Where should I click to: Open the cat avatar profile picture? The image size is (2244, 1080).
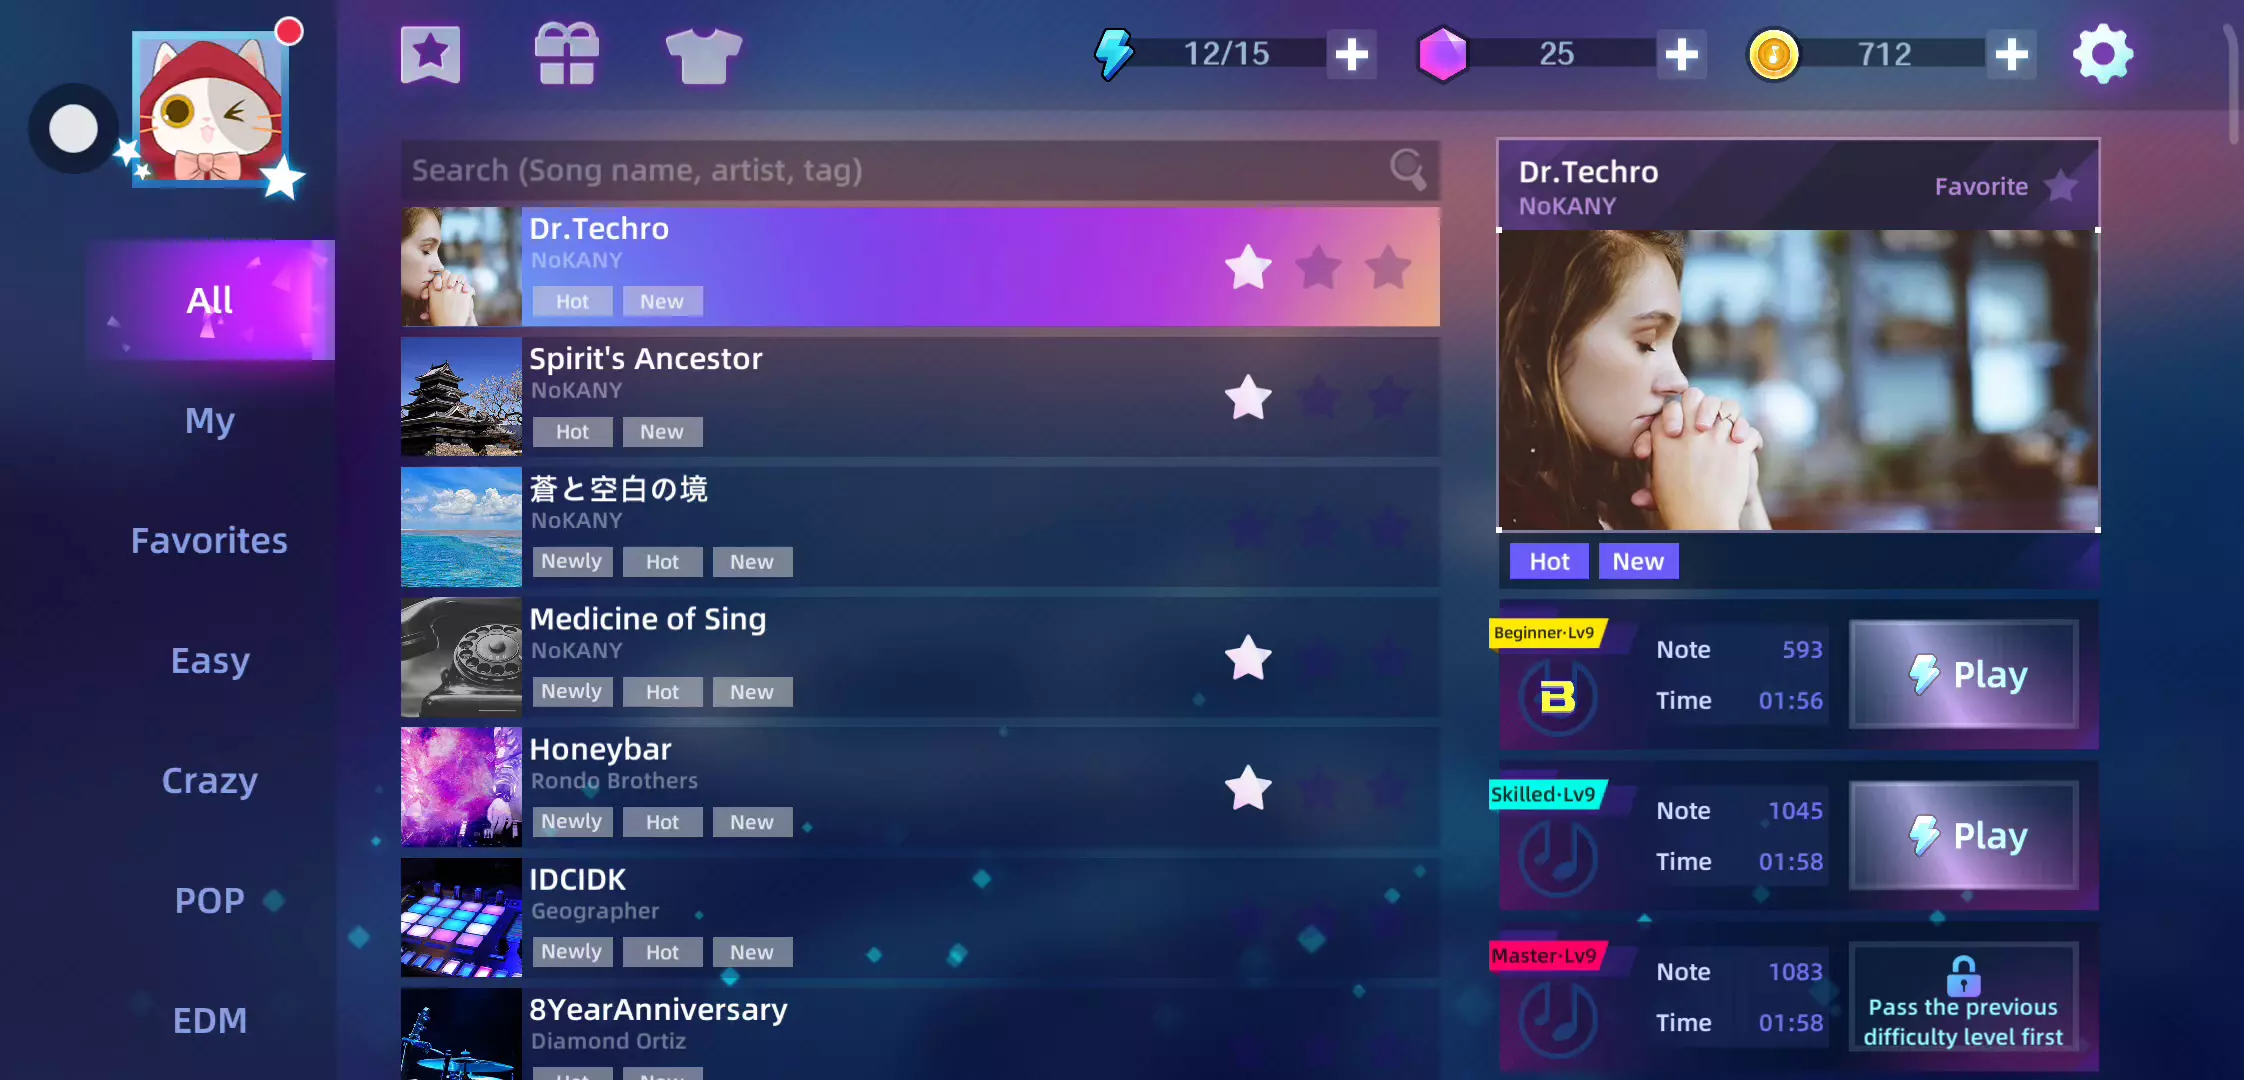211,108
